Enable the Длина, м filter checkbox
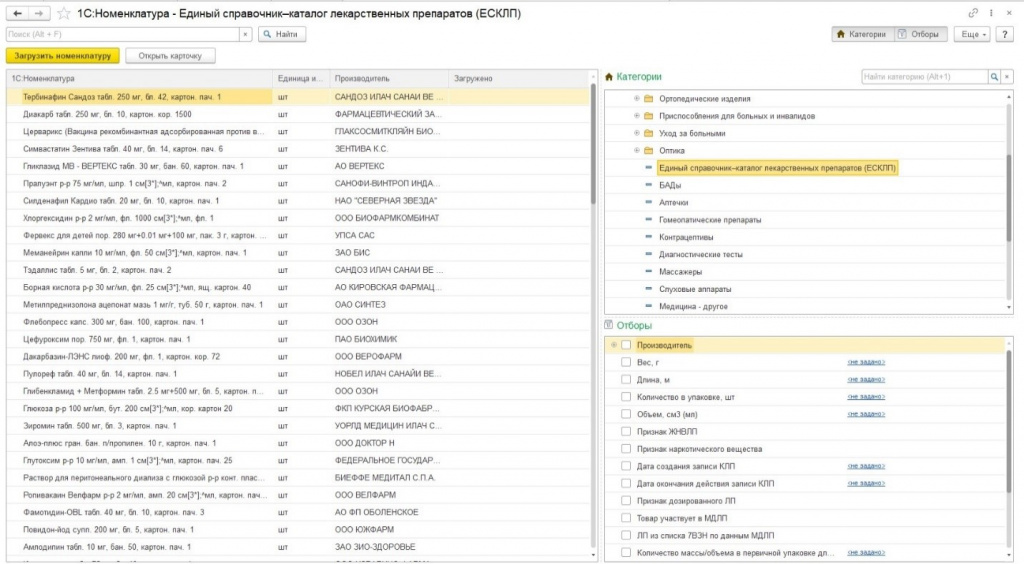The height and width of the screenshot is (564, 1024). coord(626,379)
